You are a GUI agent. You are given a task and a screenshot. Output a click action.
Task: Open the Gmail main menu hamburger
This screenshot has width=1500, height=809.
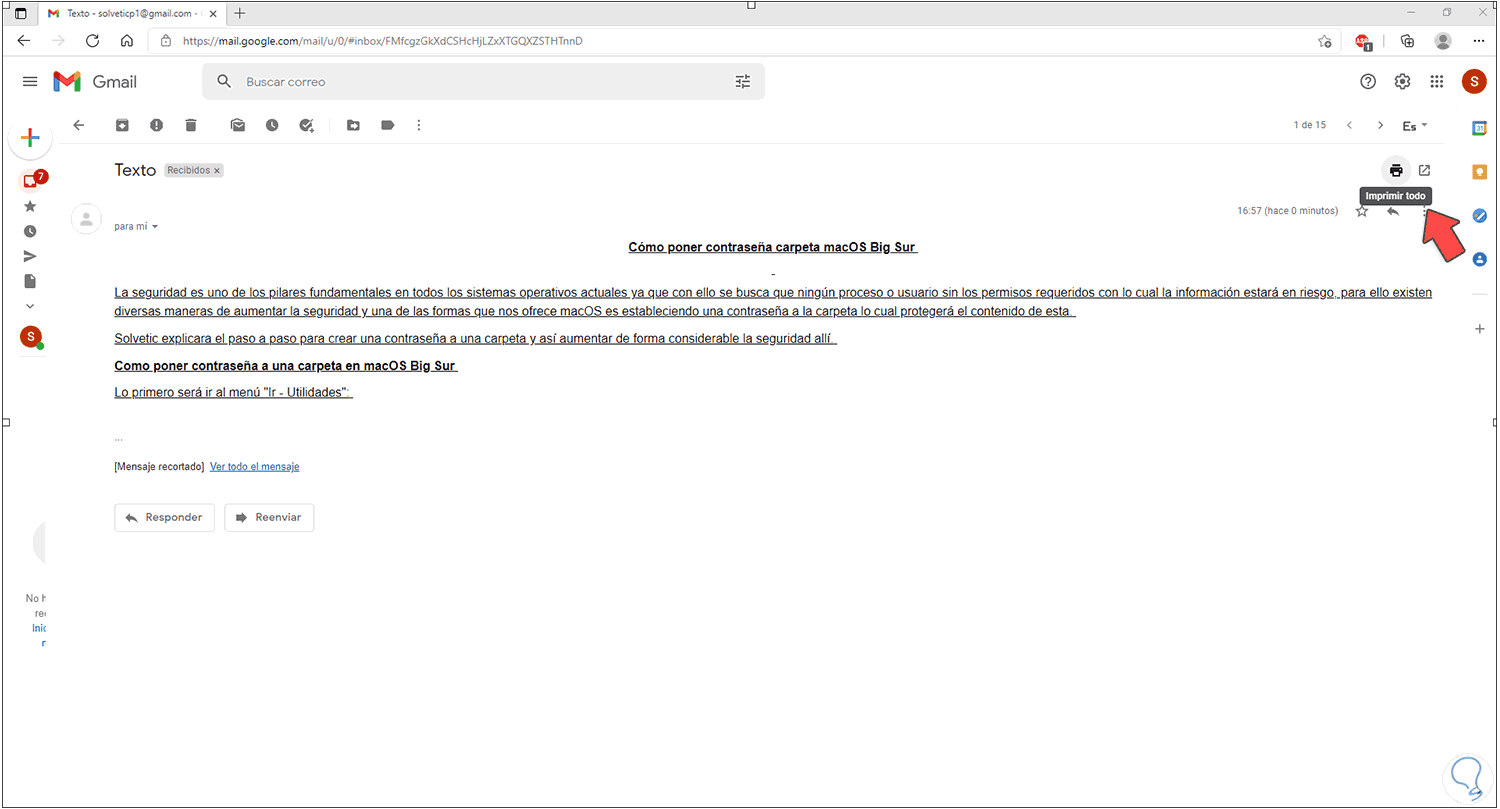[30, 82]
